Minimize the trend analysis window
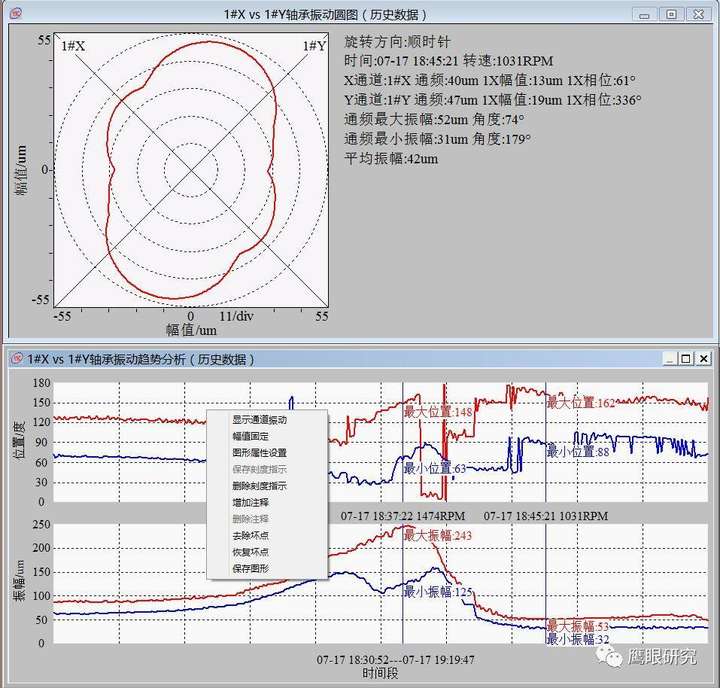Screen dimensions: 720x688 [x=667, y=358]
